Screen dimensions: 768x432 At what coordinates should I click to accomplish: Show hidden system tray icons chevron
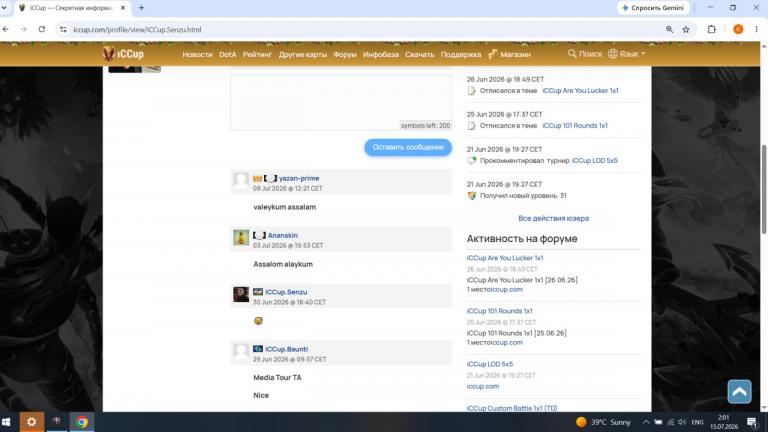[646, 422]
